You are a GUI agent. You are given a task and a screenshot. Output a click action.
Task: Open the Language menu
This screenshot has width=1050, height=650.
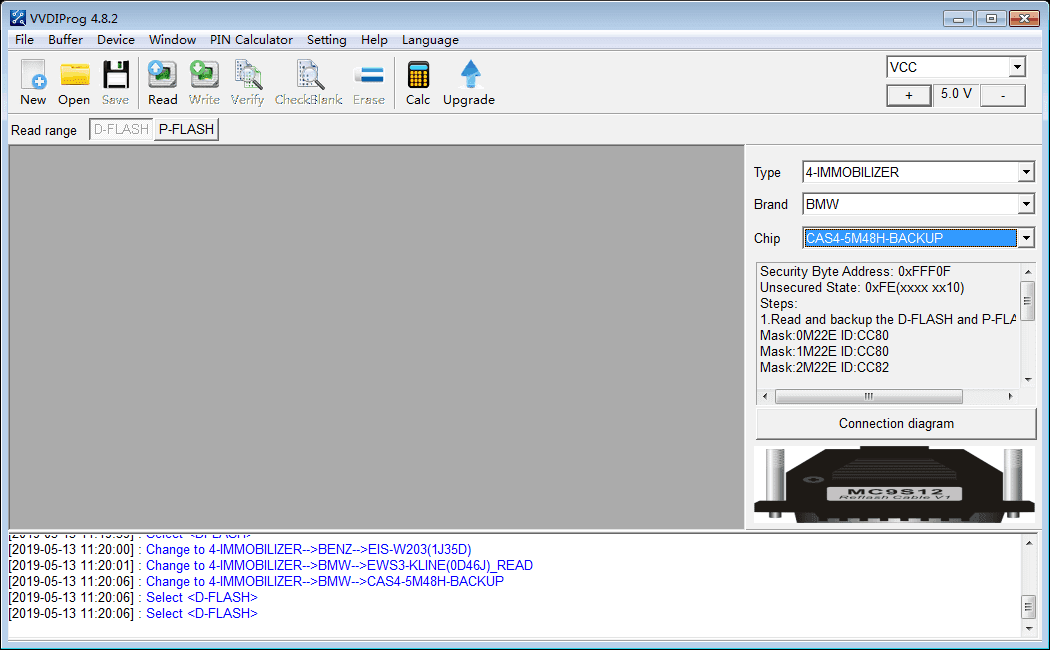point(430,39)
